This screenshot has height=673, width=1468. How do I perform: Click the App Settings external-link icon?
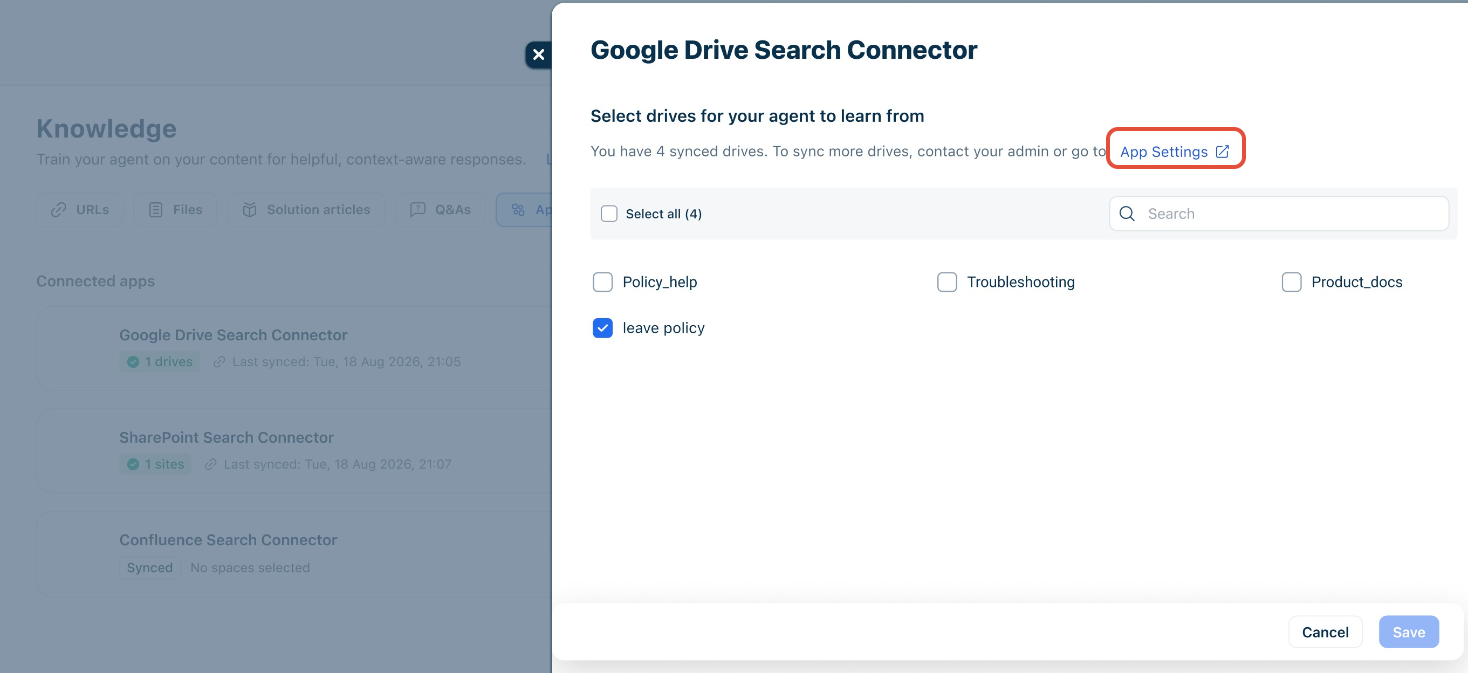(x=1222, y=152)
